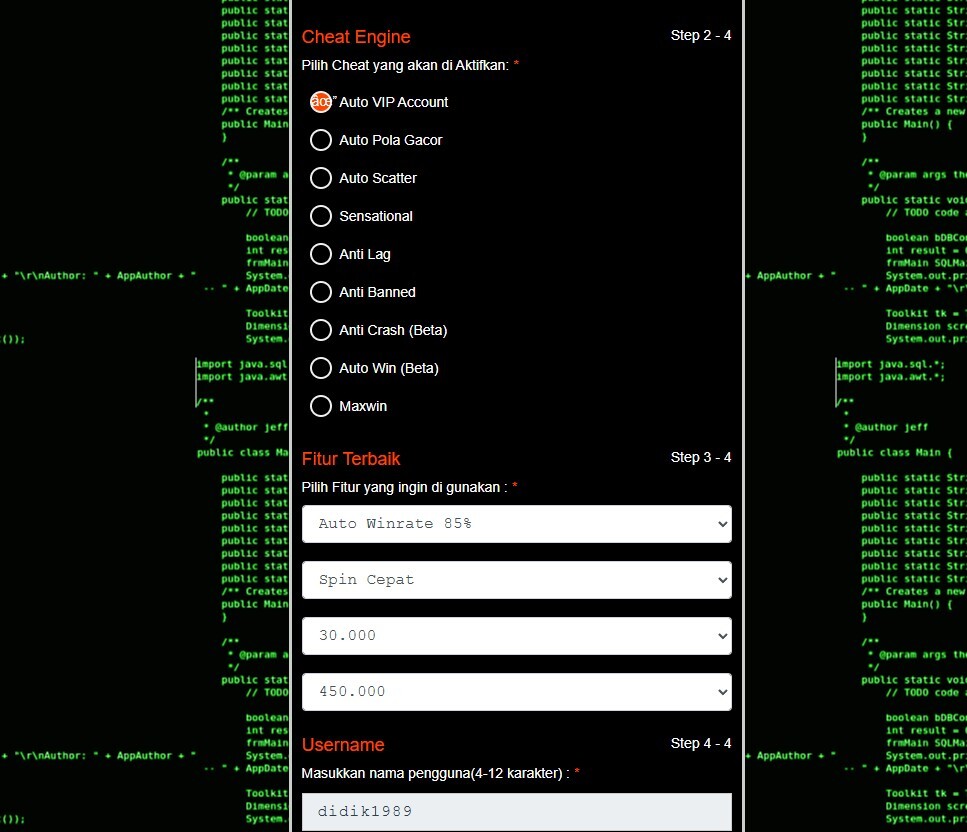Click the 'Pilih Cheat yang akan di Aktifkan' label

[x=405, y=65]
